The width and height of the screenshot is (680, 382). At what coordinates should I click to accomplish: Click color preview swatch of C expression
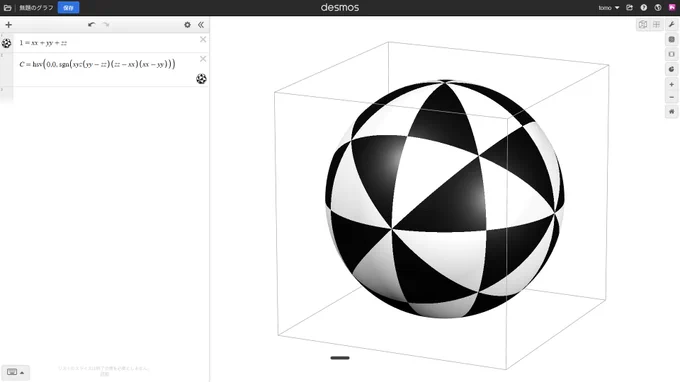(201, 78)
